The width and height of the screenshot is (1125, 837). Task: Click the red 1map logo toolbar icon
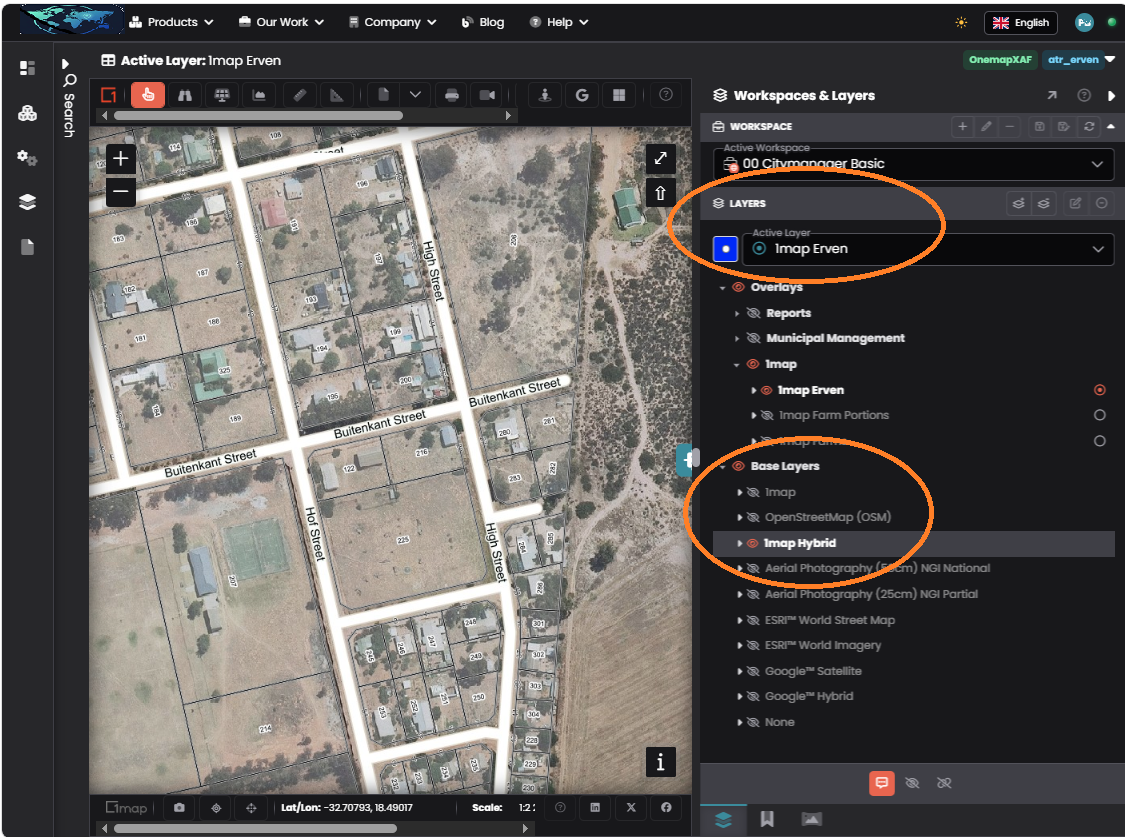pyautogui.click(x=109, y=95)
